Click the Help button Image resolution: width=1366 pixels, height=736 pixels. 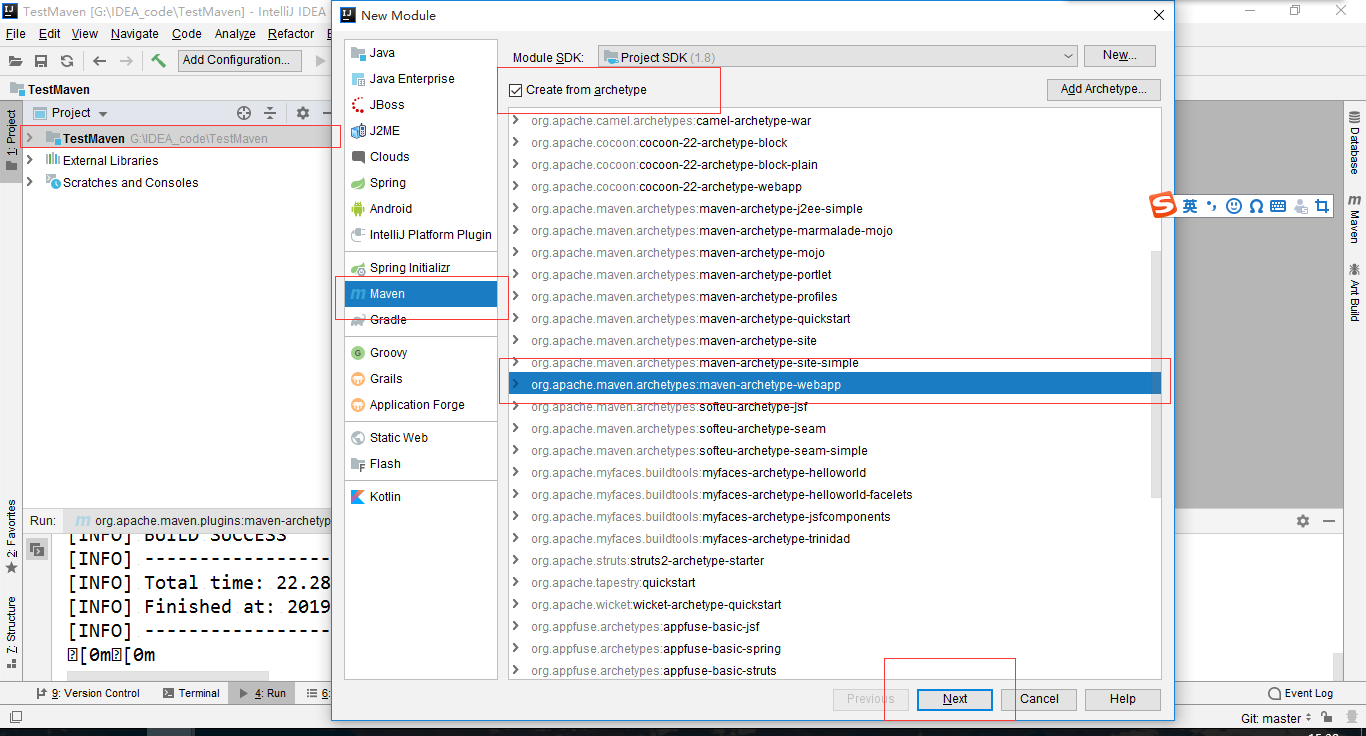(x=1123, y=699)
